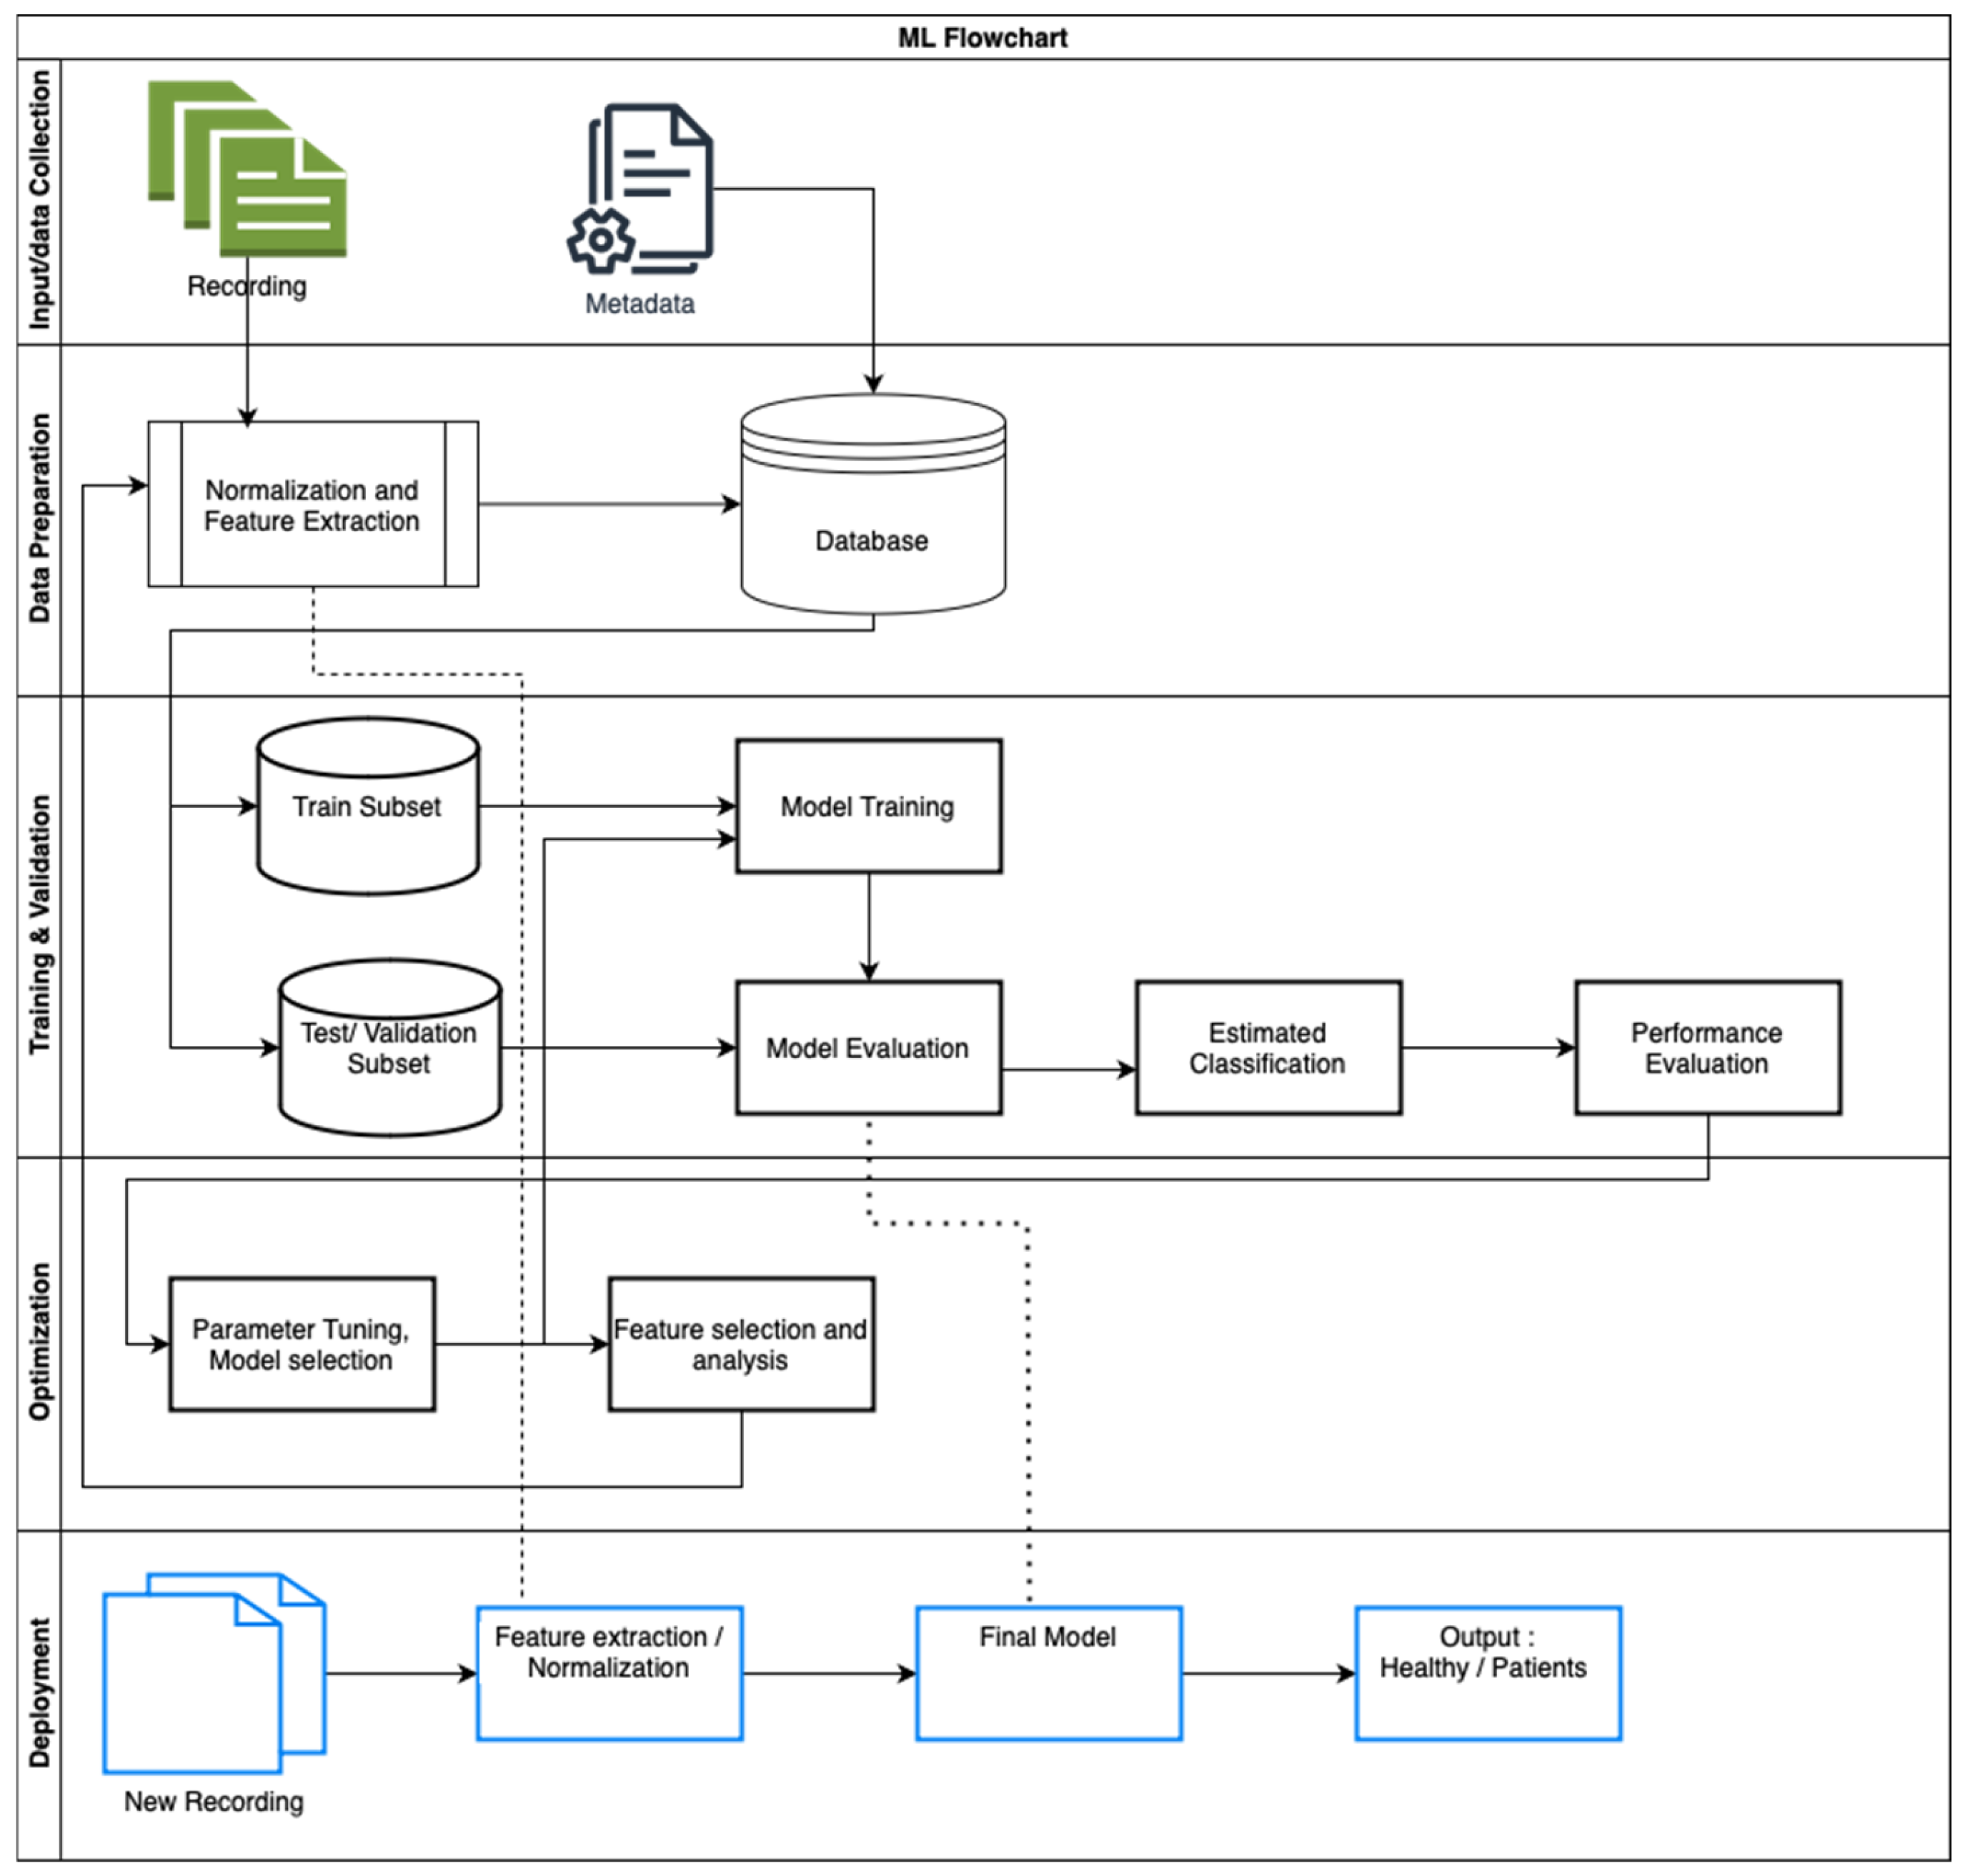Select Normalization and Feature Extraction box
Viewport: 1965px width, 1876px height.
tap(312, 504)
